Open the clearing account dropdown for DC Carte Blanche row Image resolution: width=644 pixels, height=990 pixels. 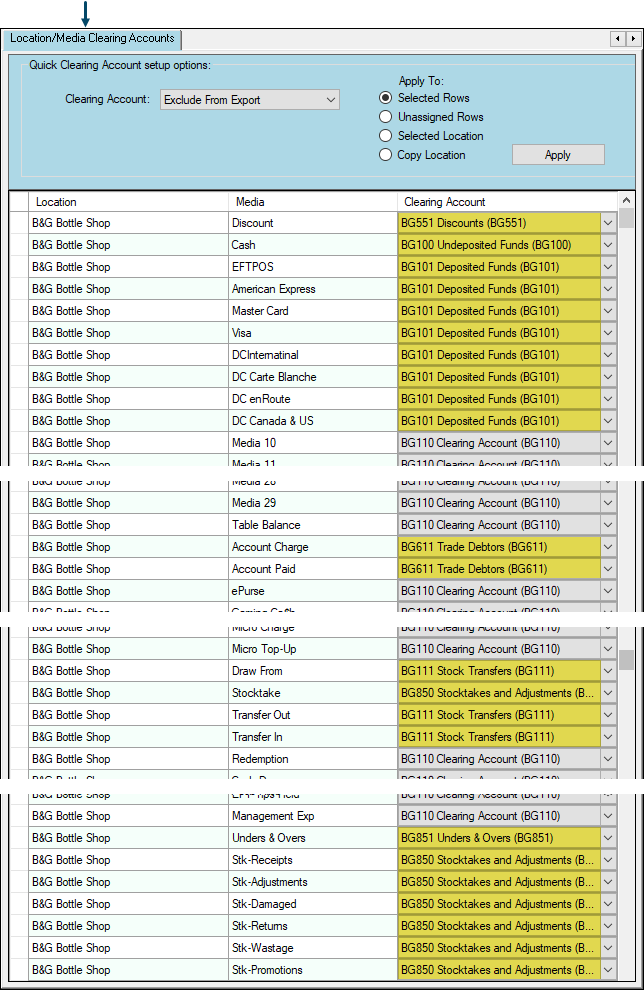point(608,377)
